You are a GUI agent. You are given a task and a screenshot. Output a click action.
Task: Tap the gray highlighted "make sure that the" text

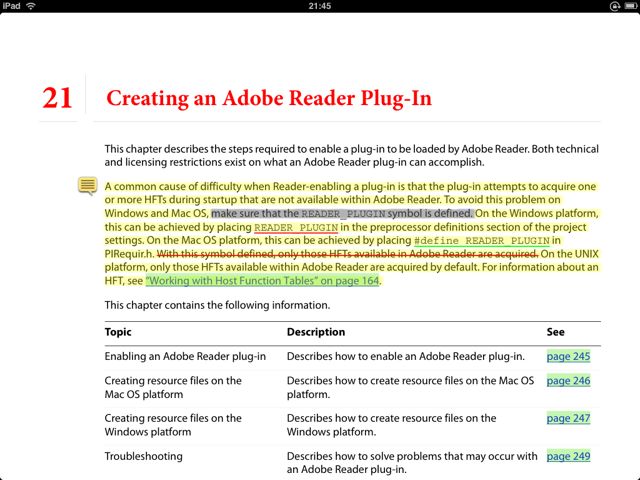(255, 213)
